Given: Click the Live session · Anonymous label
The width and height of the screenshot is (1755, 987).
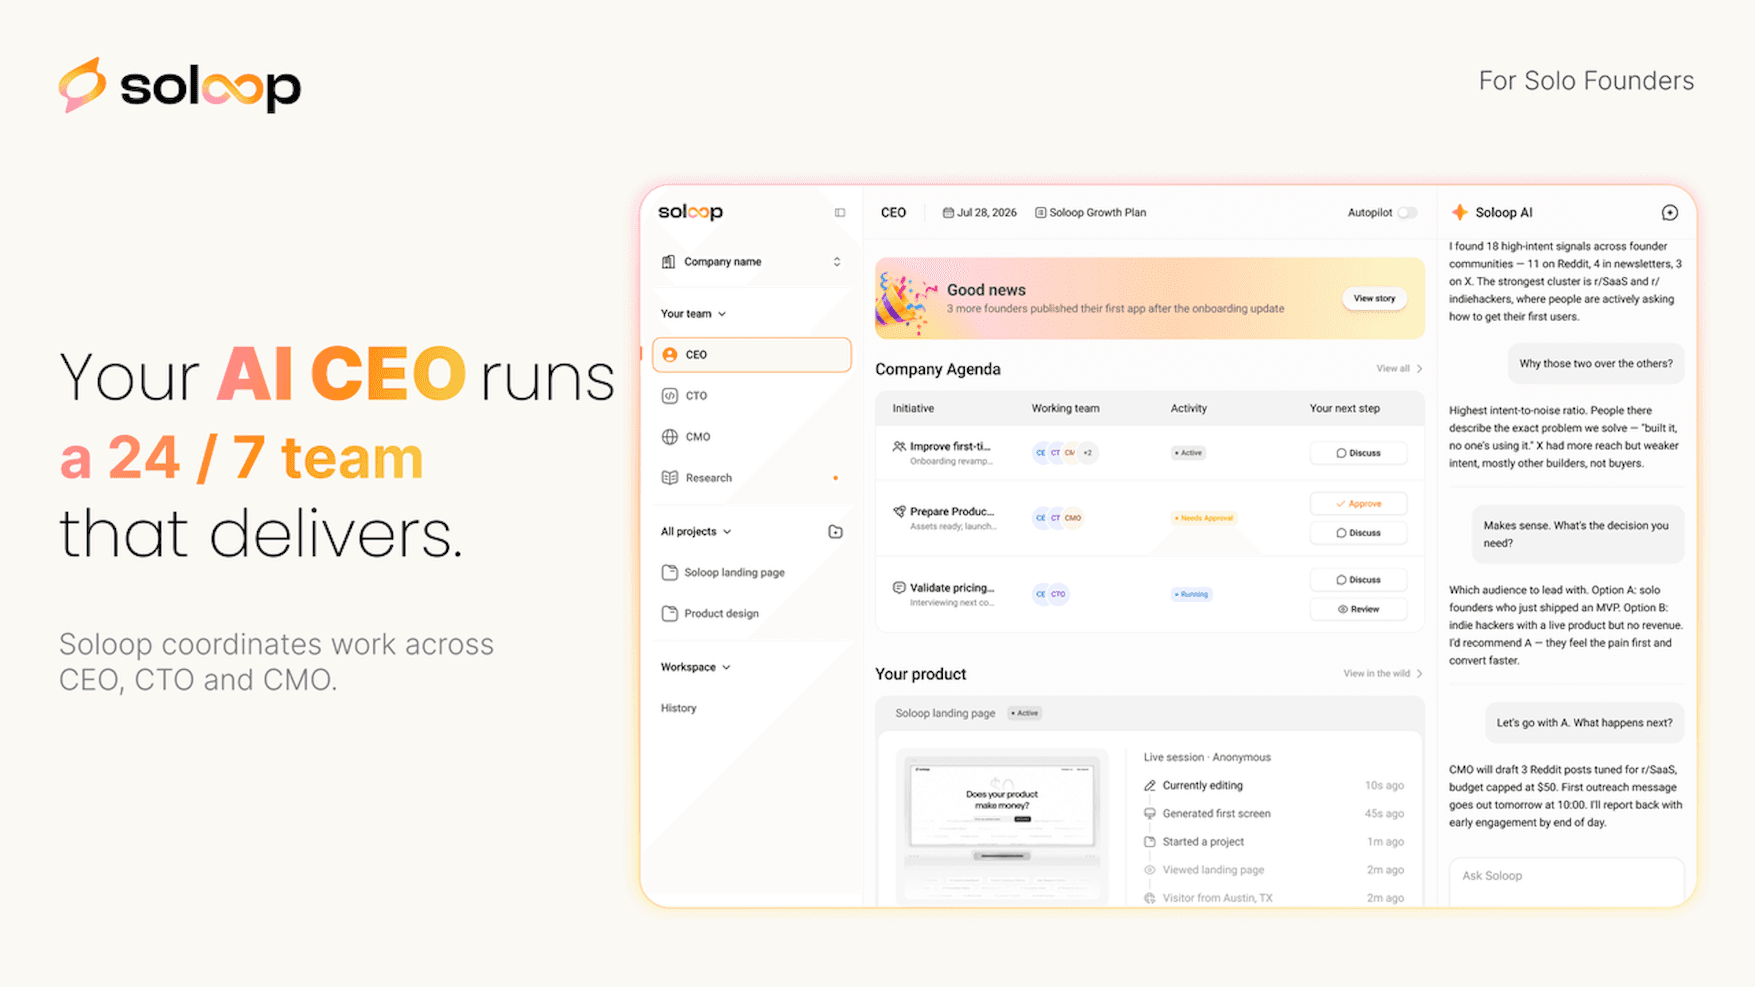Looking at the screenshot, I should (1207, 758).
